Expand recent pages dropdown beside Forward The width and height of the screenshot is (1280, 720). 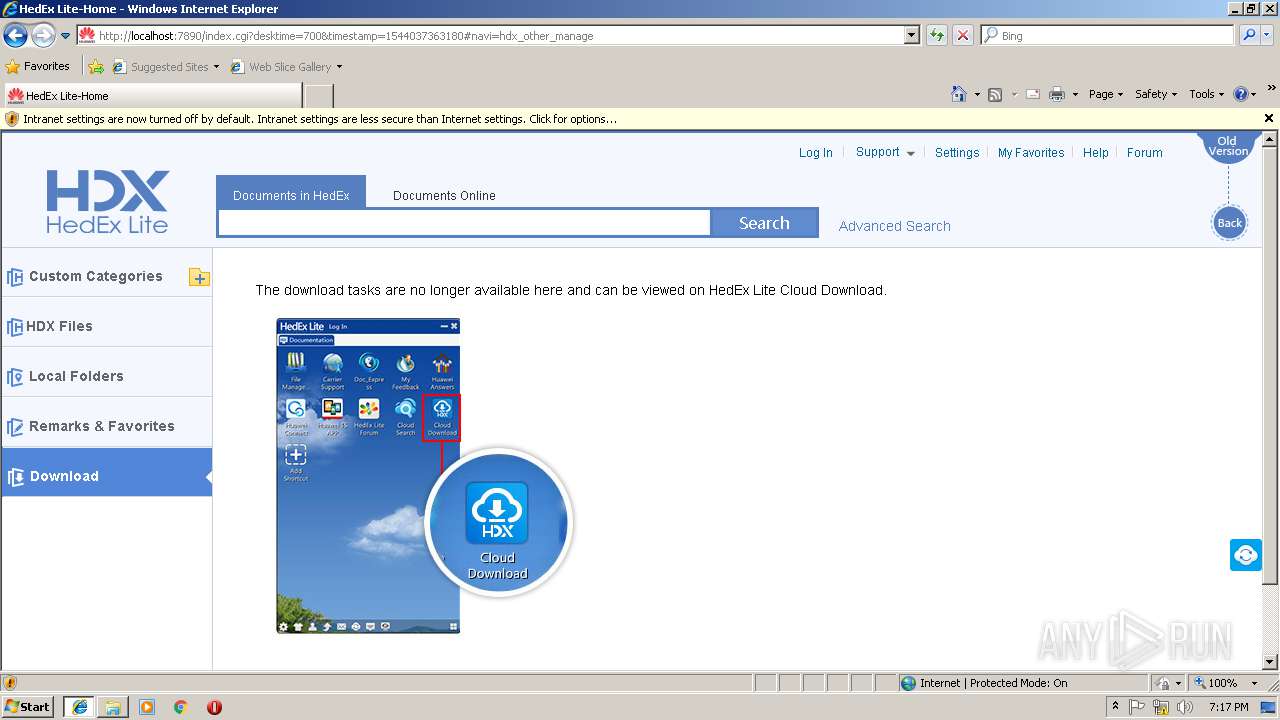(x=65, y=36)
